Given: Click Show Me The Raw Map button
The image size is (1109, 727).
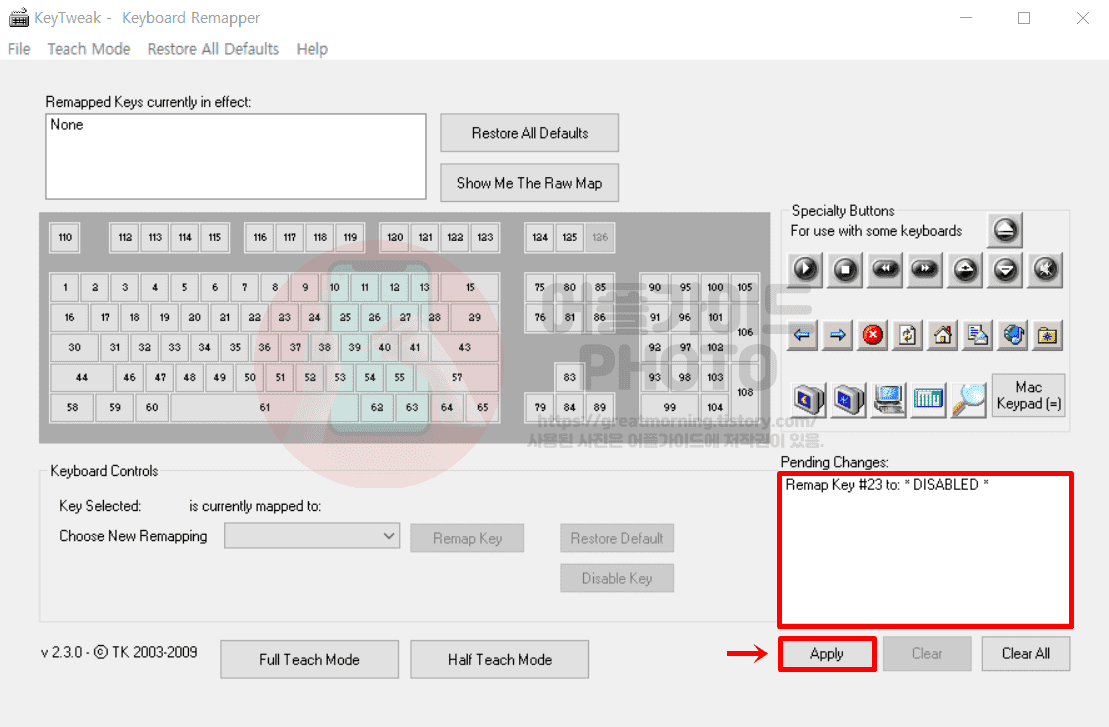Looking at the screenshot, I should coord(530,183).
